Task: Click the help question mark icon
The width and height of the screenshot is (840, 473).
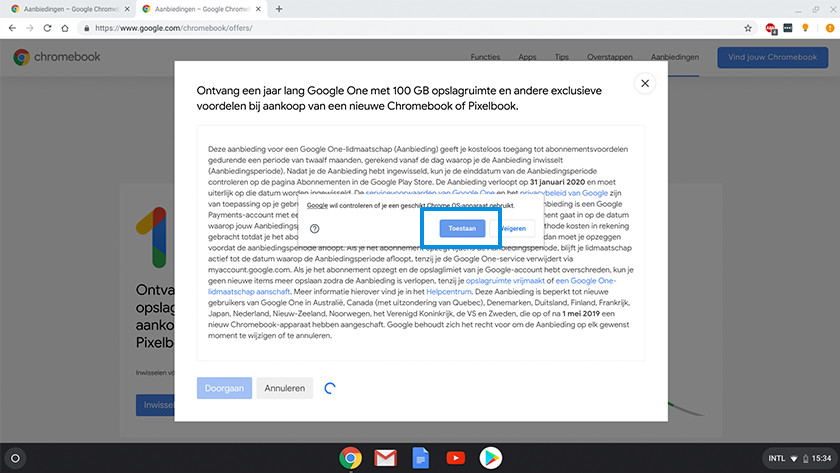Action: (x=314, y=229)
